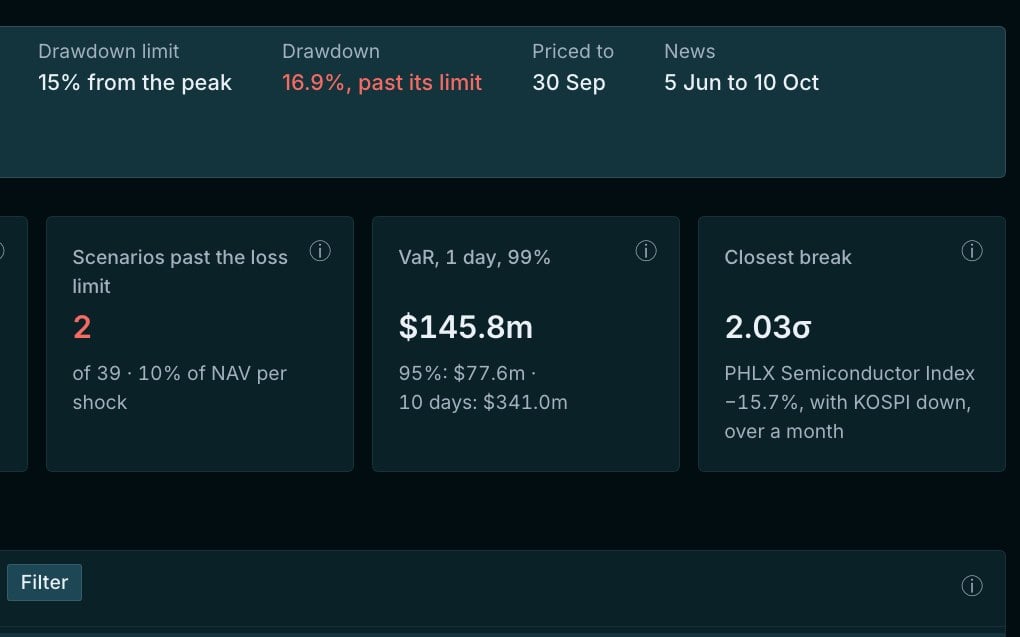Click the 'Closest break' heading
Screen dimensions: 1020x637
[788, 257]
